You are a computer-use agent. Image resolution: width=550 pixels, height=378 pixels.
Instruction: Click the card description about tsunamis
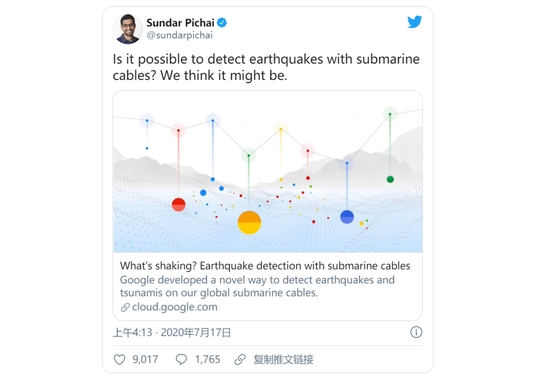click(x=257, y=286)
